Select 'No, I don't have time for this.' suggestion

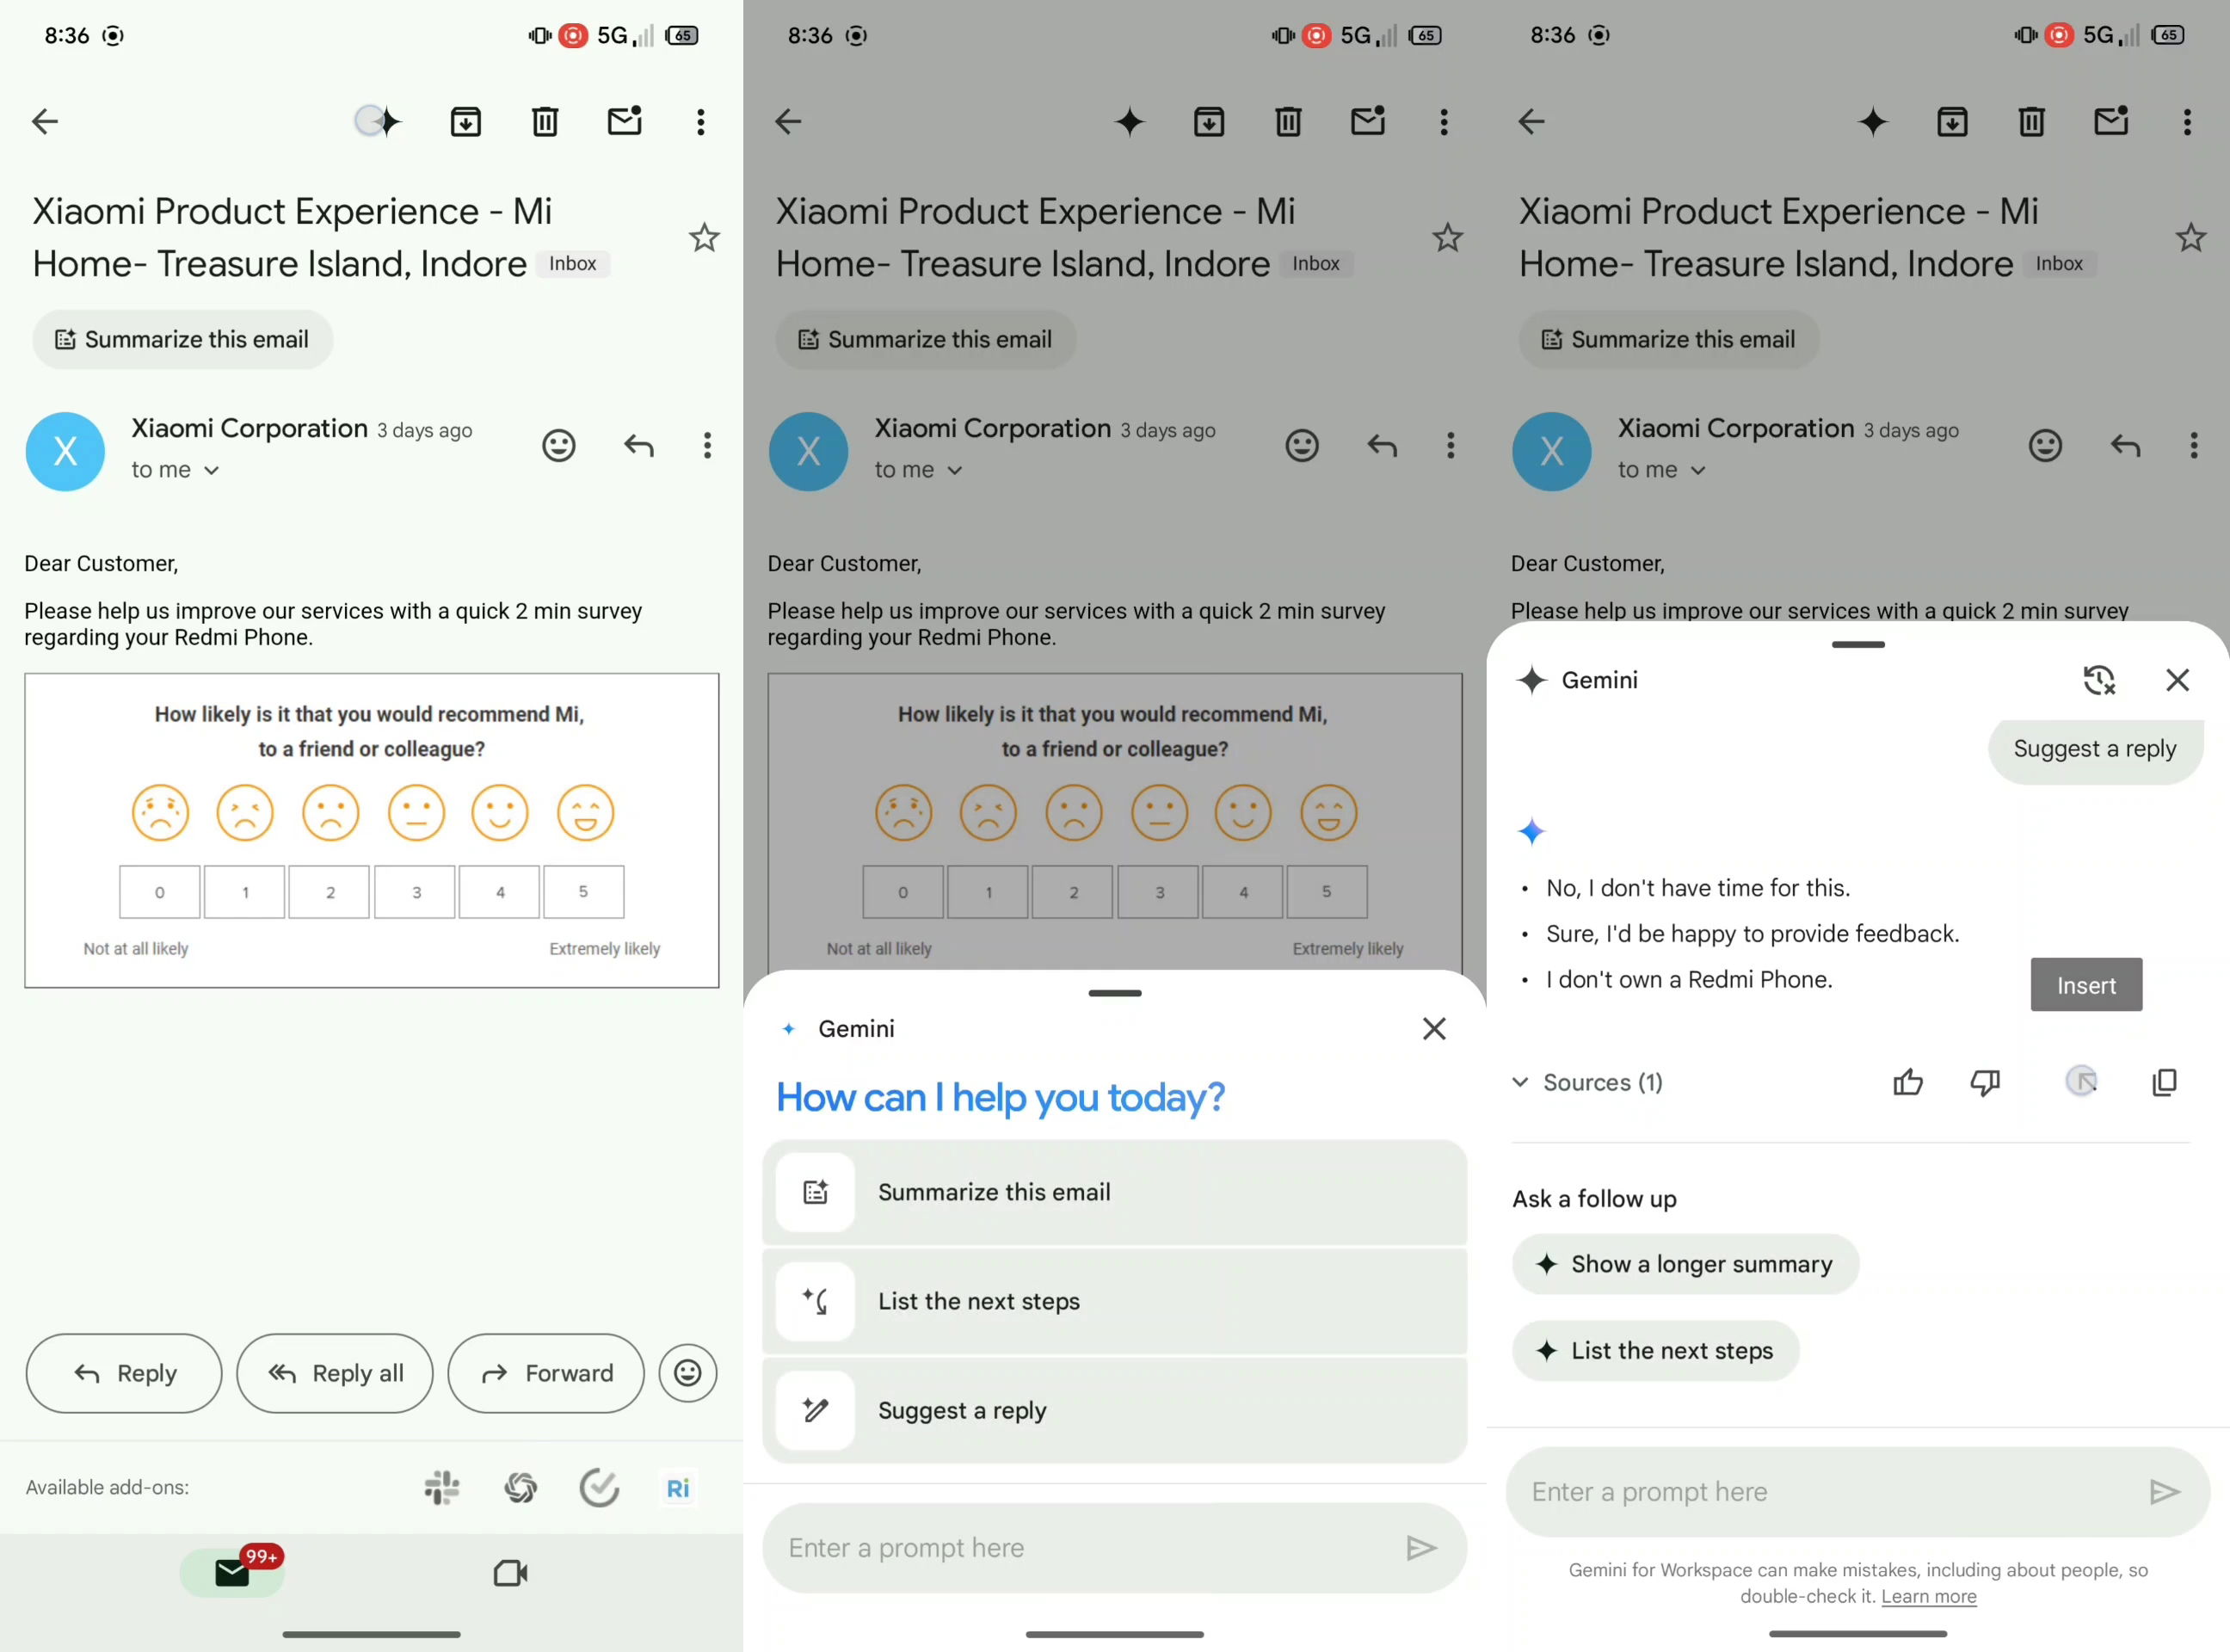1698,888
